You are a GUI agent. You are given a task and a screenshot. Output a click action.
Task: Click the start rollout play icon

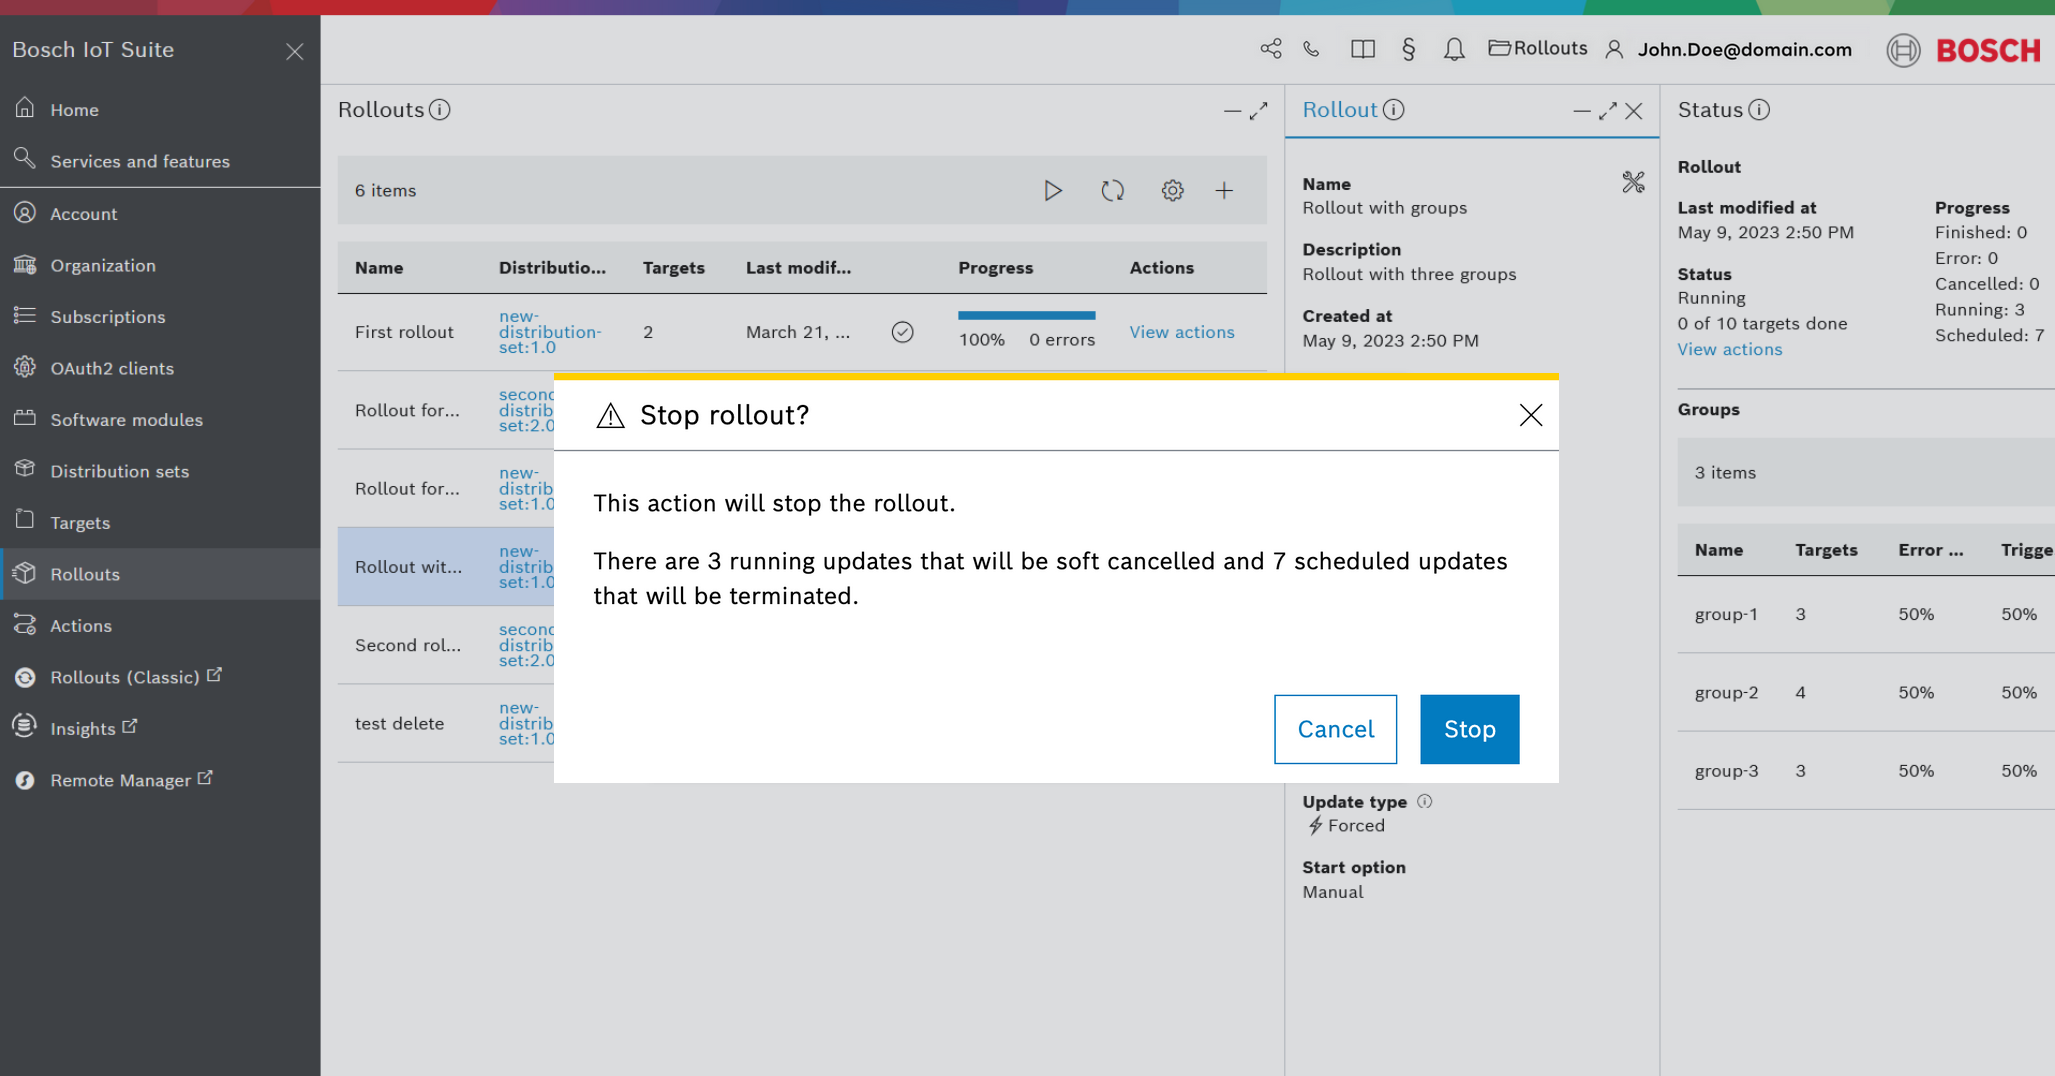(1052, 190)
